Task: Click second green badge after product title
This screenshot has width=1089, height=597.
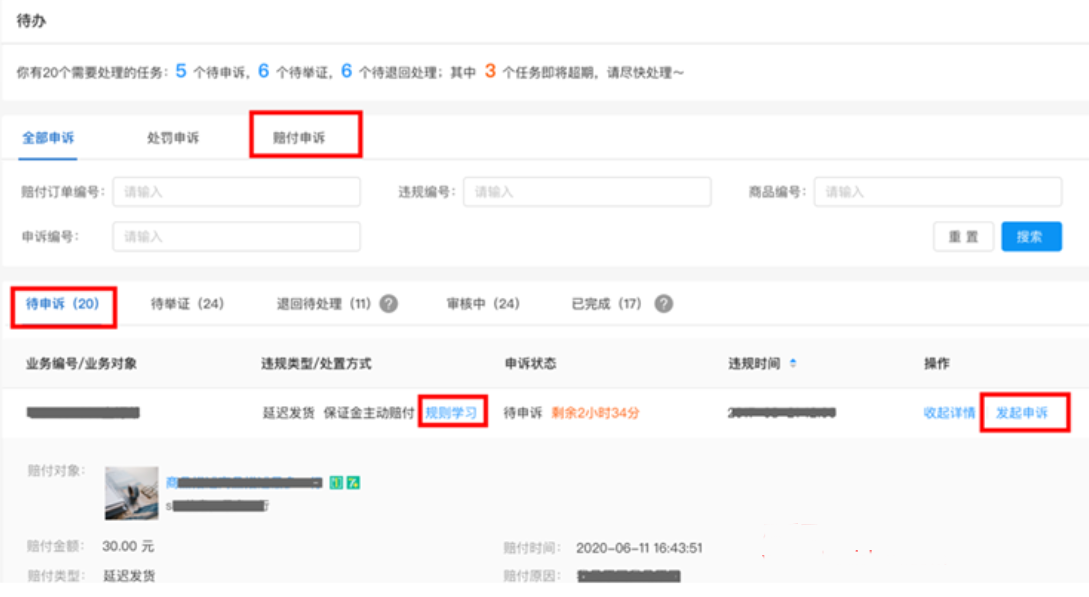Action: click(x=353, y=483)
